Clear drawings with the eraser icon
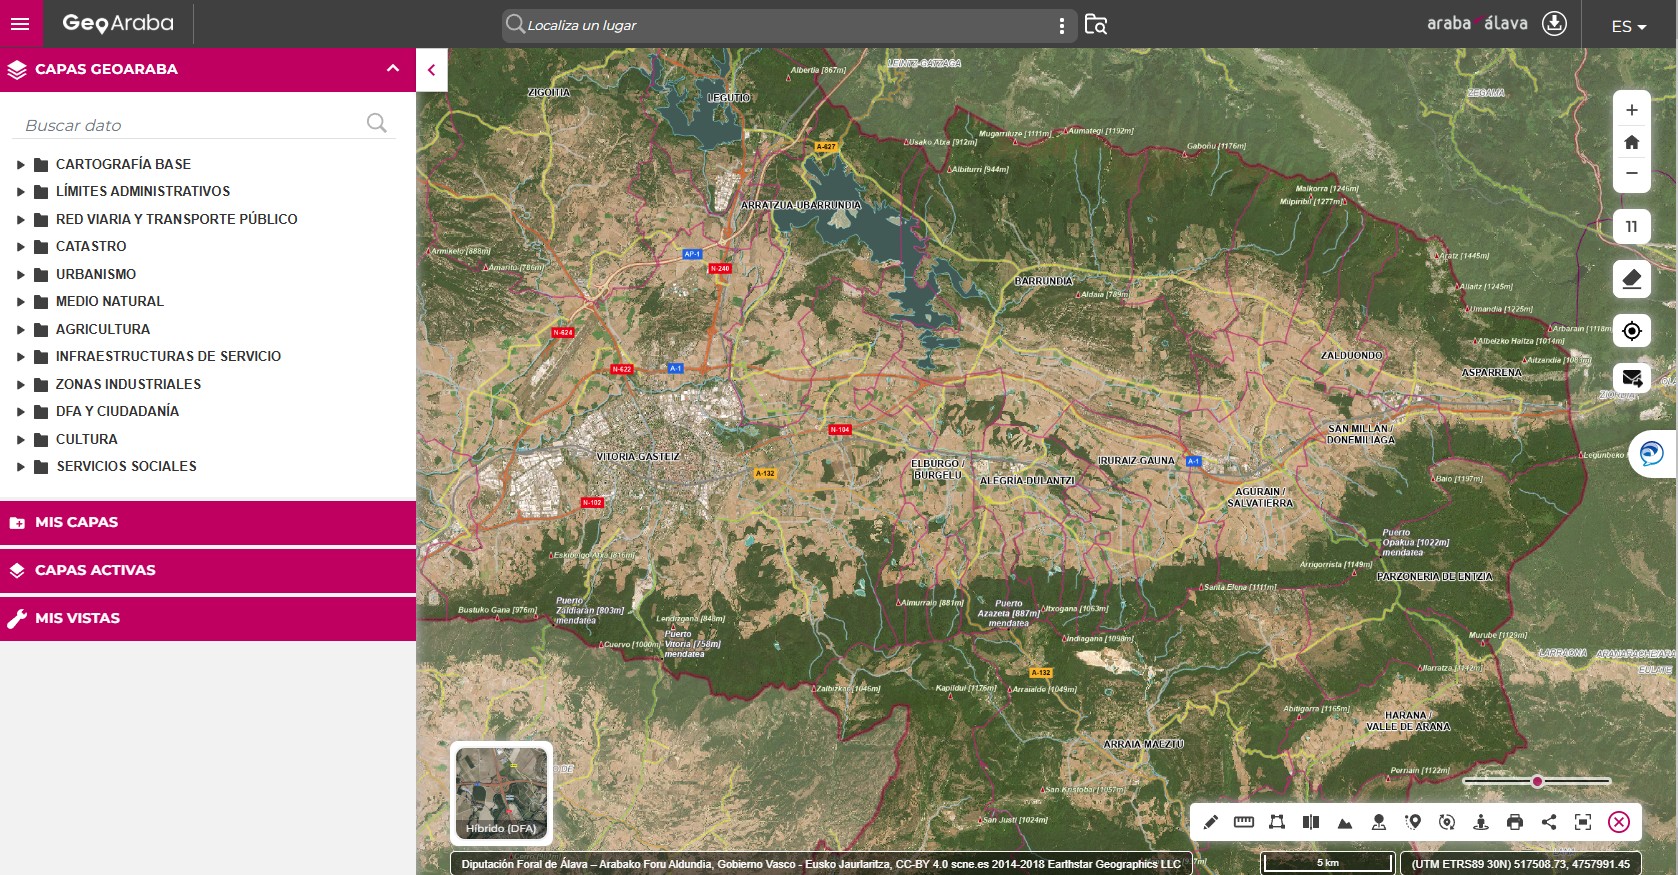This screenshot has height=875, width=1678. 1632,279
